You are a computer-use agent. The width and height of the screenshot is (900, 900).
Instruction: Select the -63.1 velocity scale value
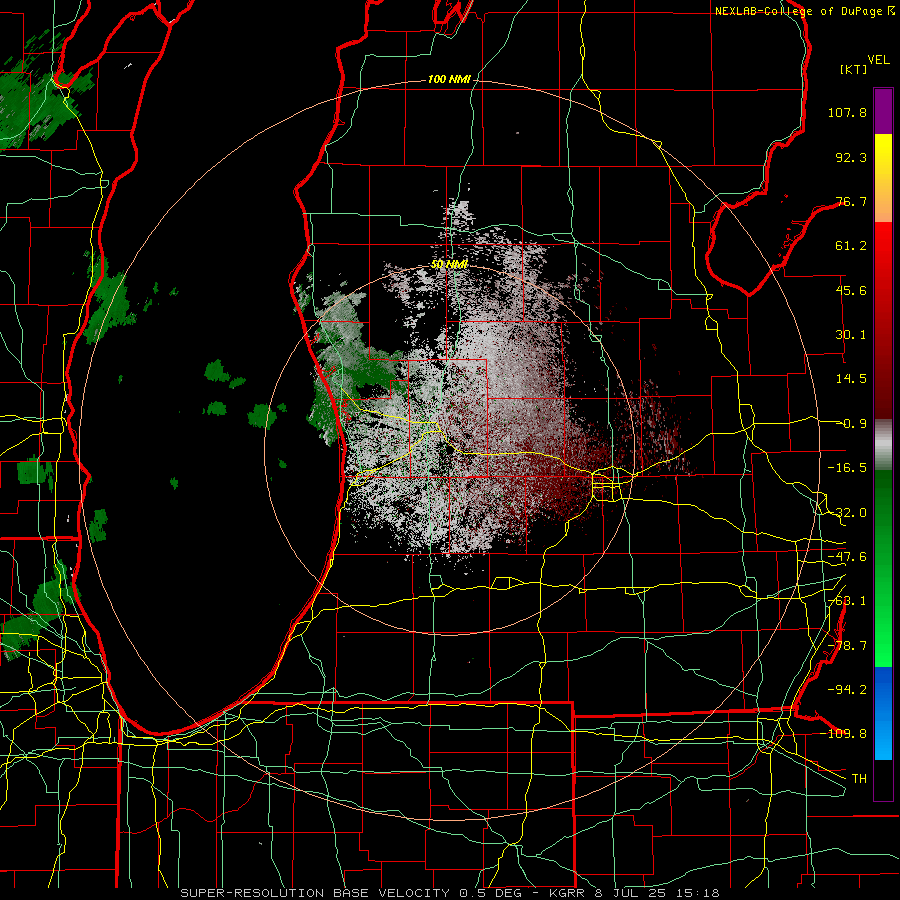[x=847, y=601]
